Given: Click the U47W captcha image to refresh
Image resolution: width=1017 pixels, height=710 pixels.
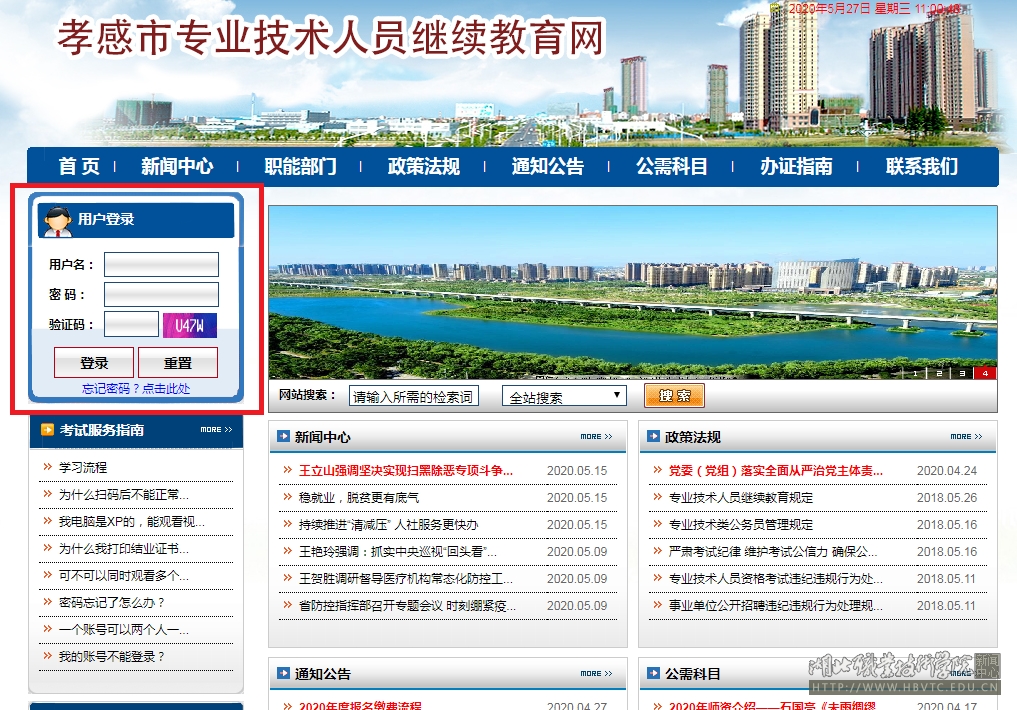Looking at the screenshot, I should tap(190, 325).
